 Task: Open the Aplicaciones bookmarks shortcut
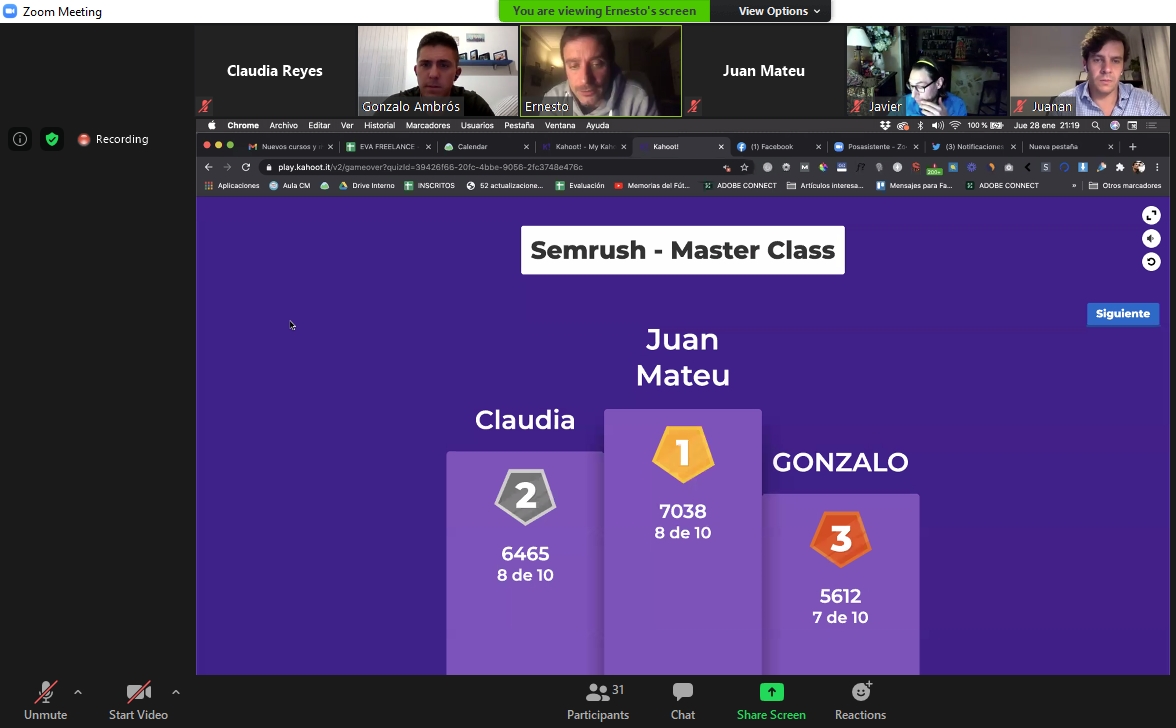point(232,185)
